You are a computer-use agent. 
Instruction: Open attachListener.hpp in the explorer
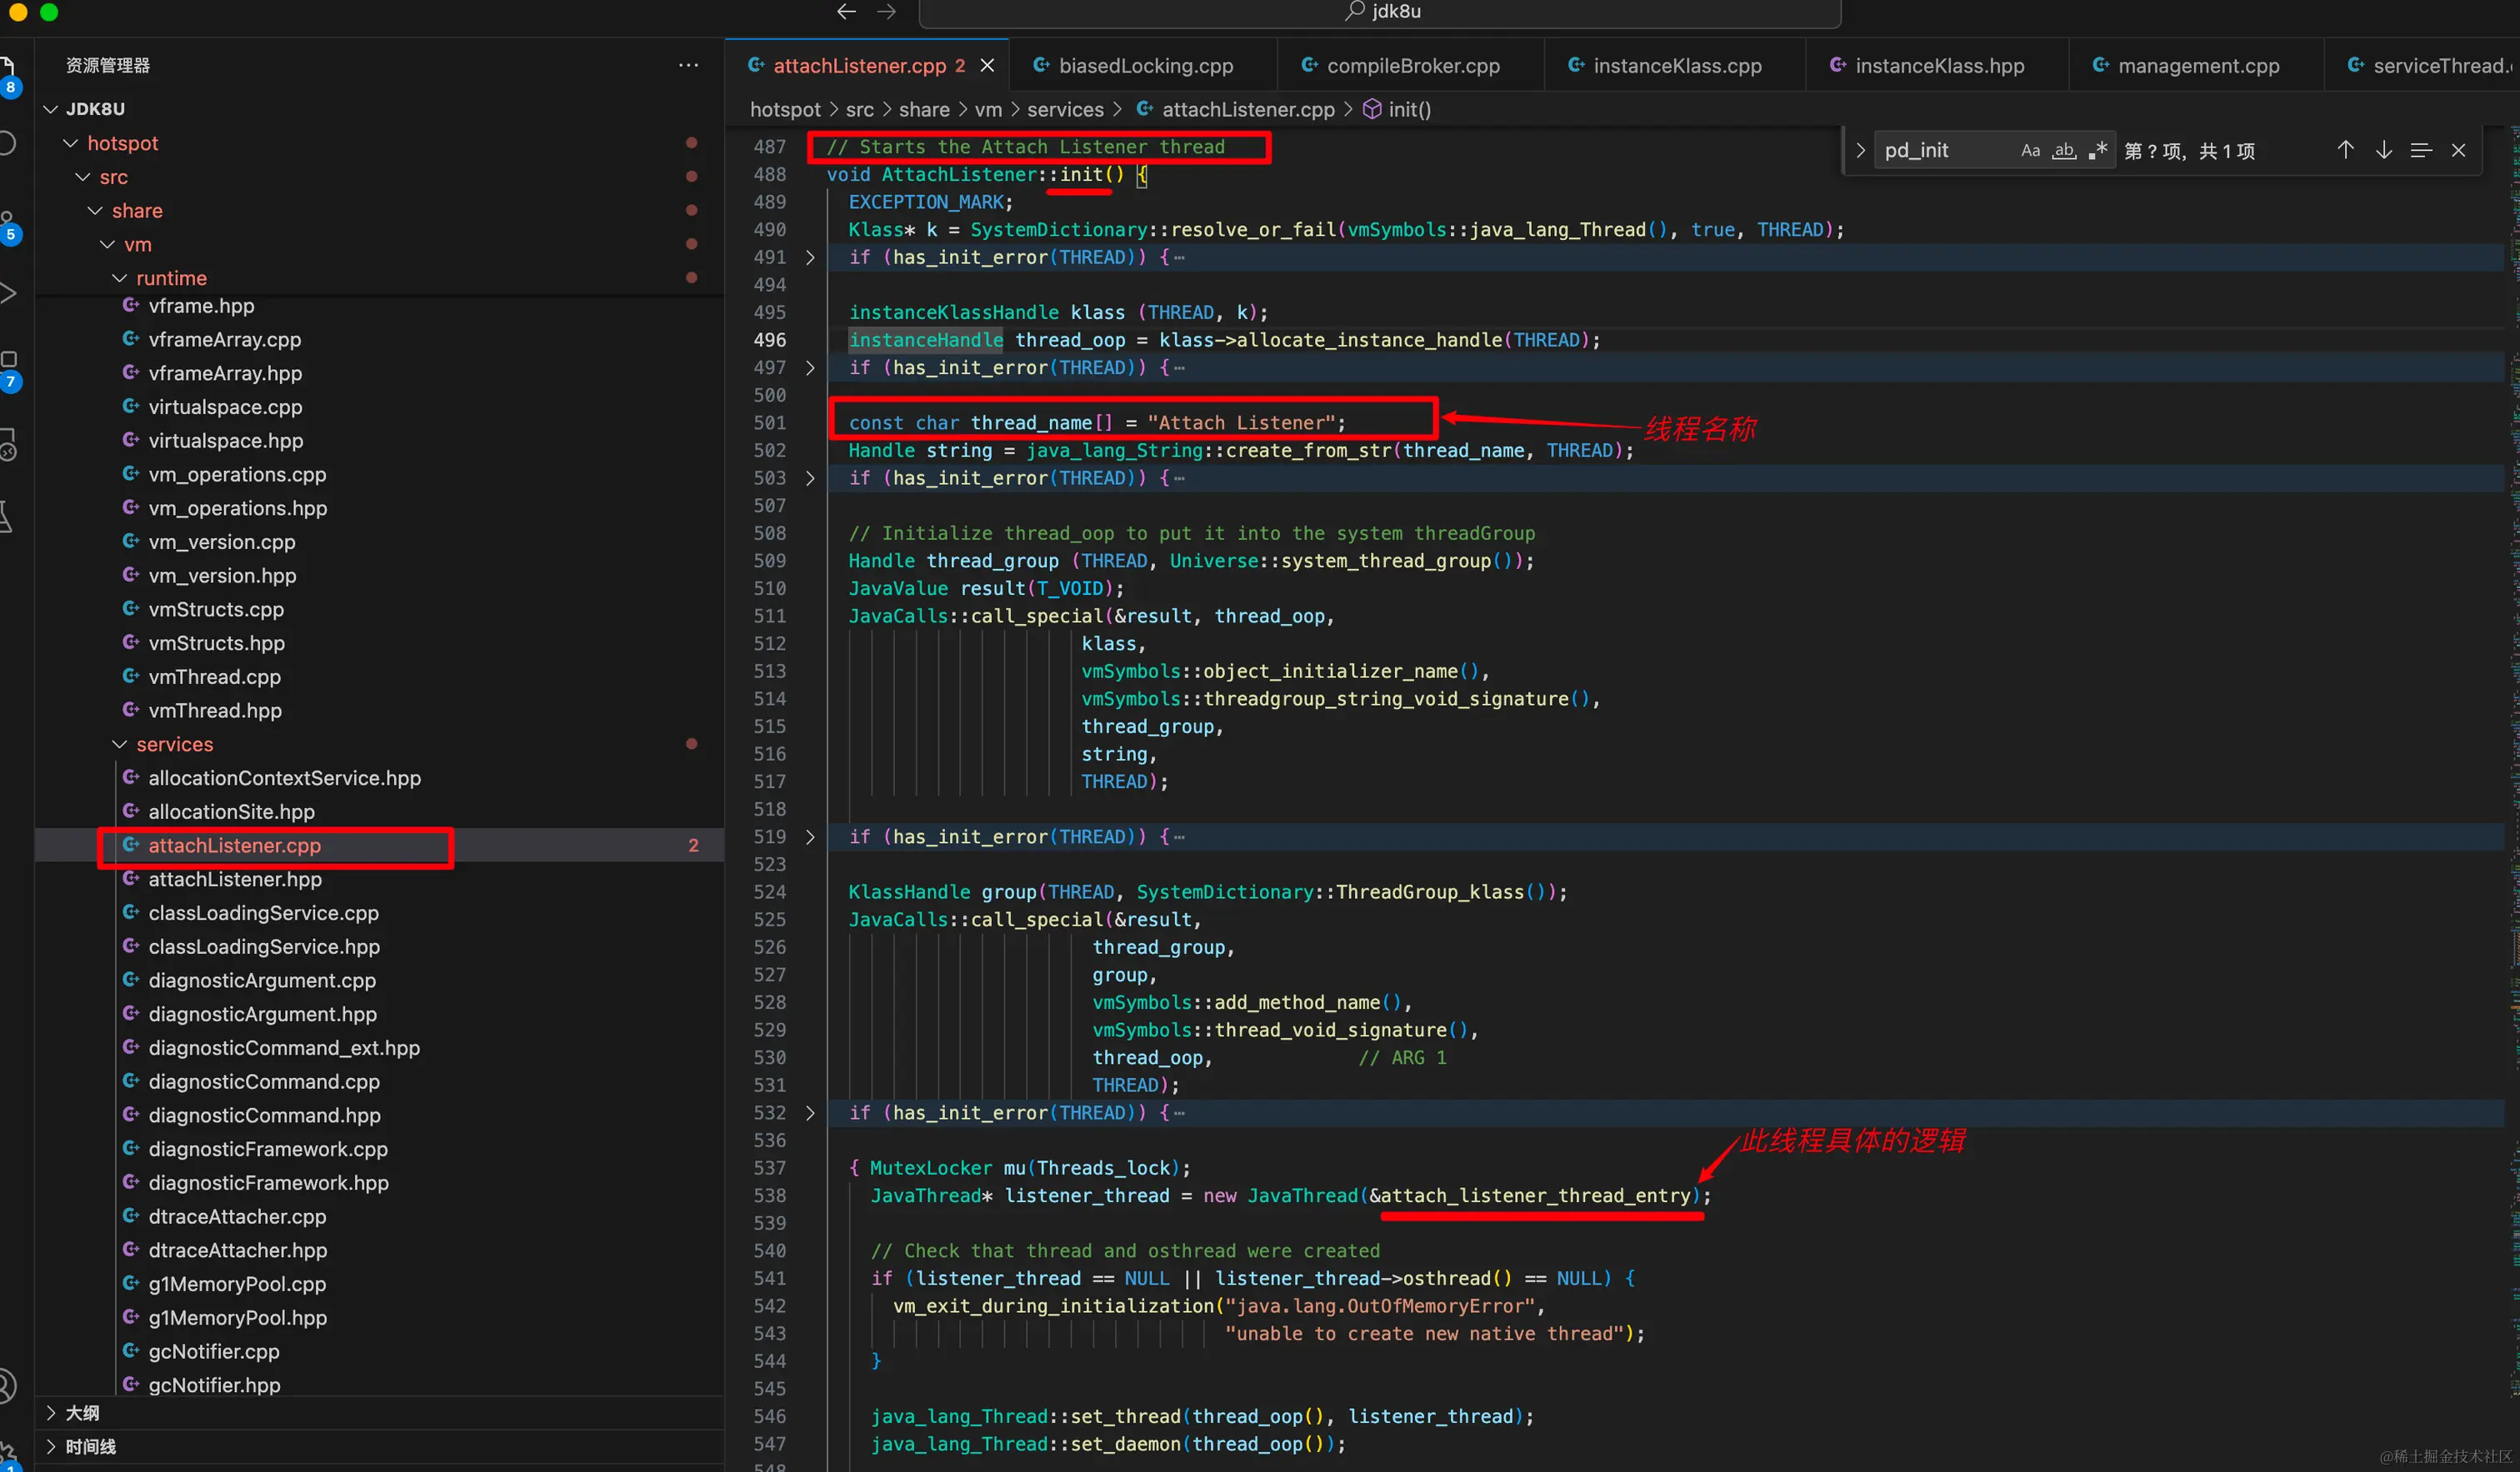[235, 879]
